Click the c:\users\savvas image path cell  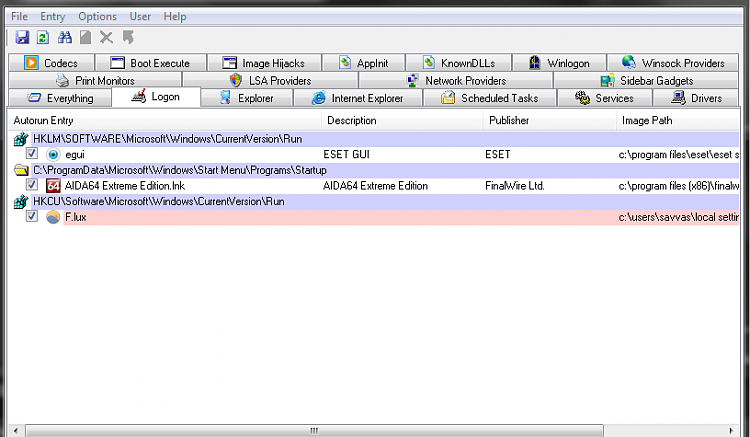pos(678,217)
